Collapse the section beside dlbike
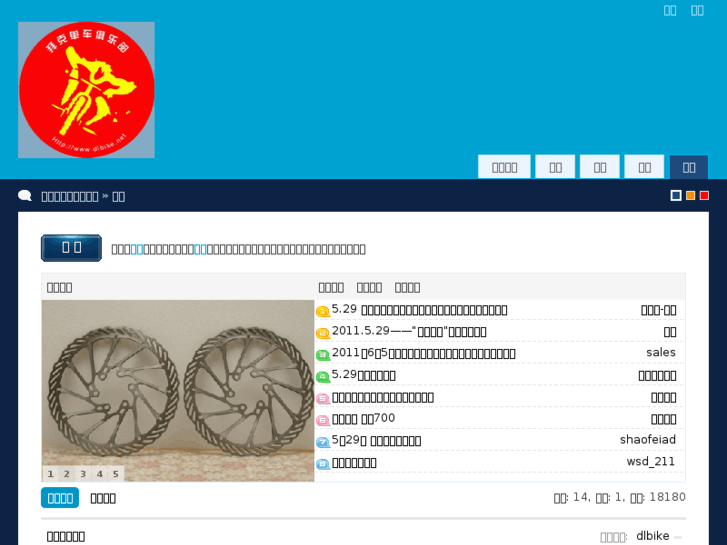The width and height of the screenshot is (727, 545). click(678, 537)
